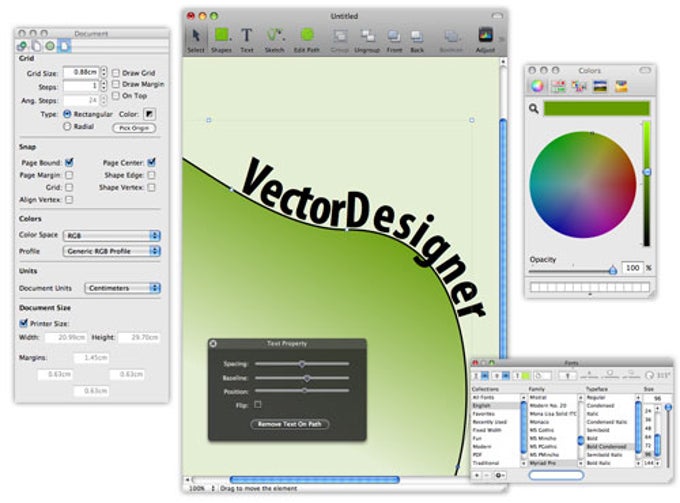Toggle Flip checkbox in Text Property
680x503 pixels.
[258, 404]
